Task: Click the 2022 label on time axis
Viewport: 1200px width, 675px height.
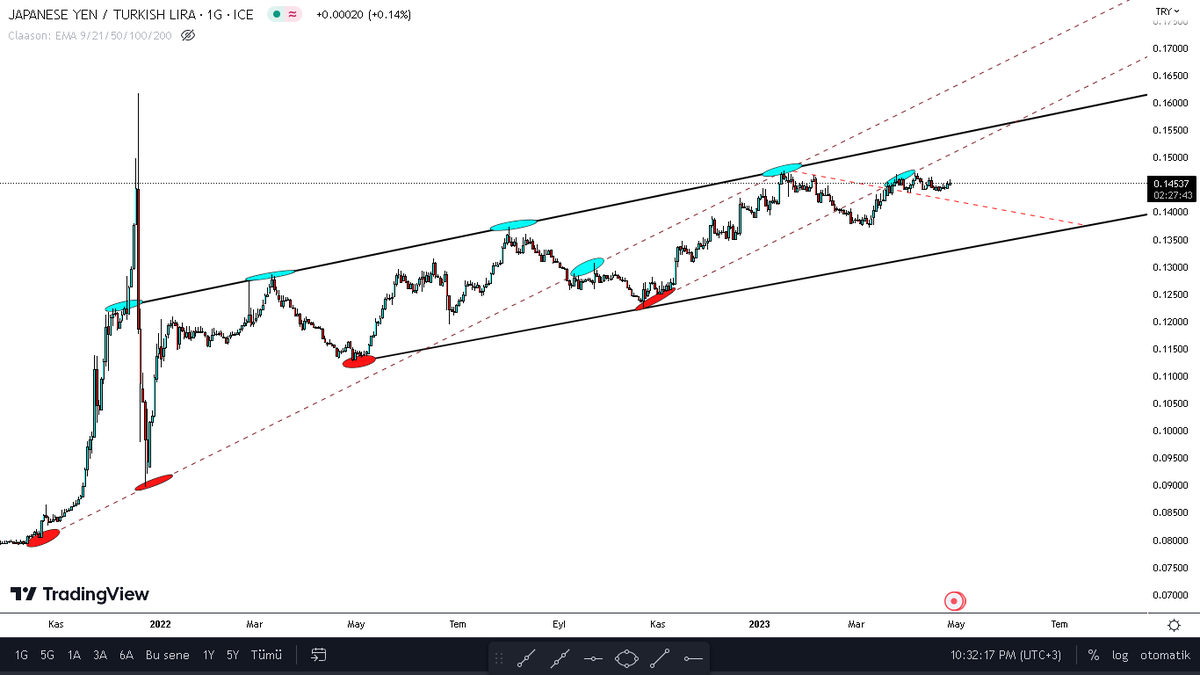Action: 160,624
